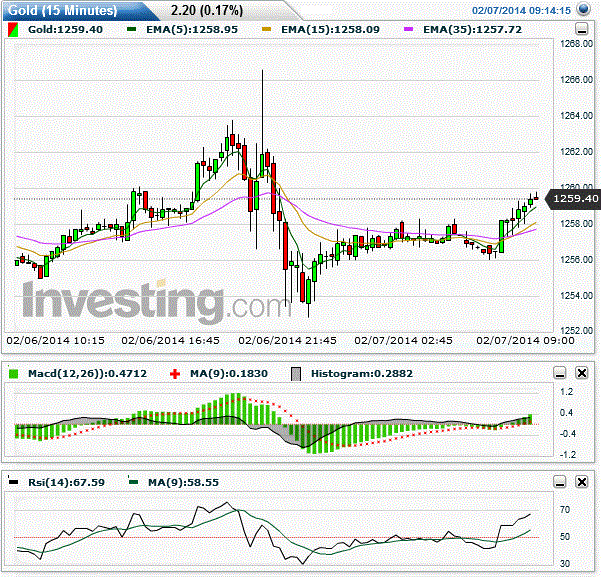
Task: Click the black Rsi(14) legend marker
Action: tap(13, 482)
